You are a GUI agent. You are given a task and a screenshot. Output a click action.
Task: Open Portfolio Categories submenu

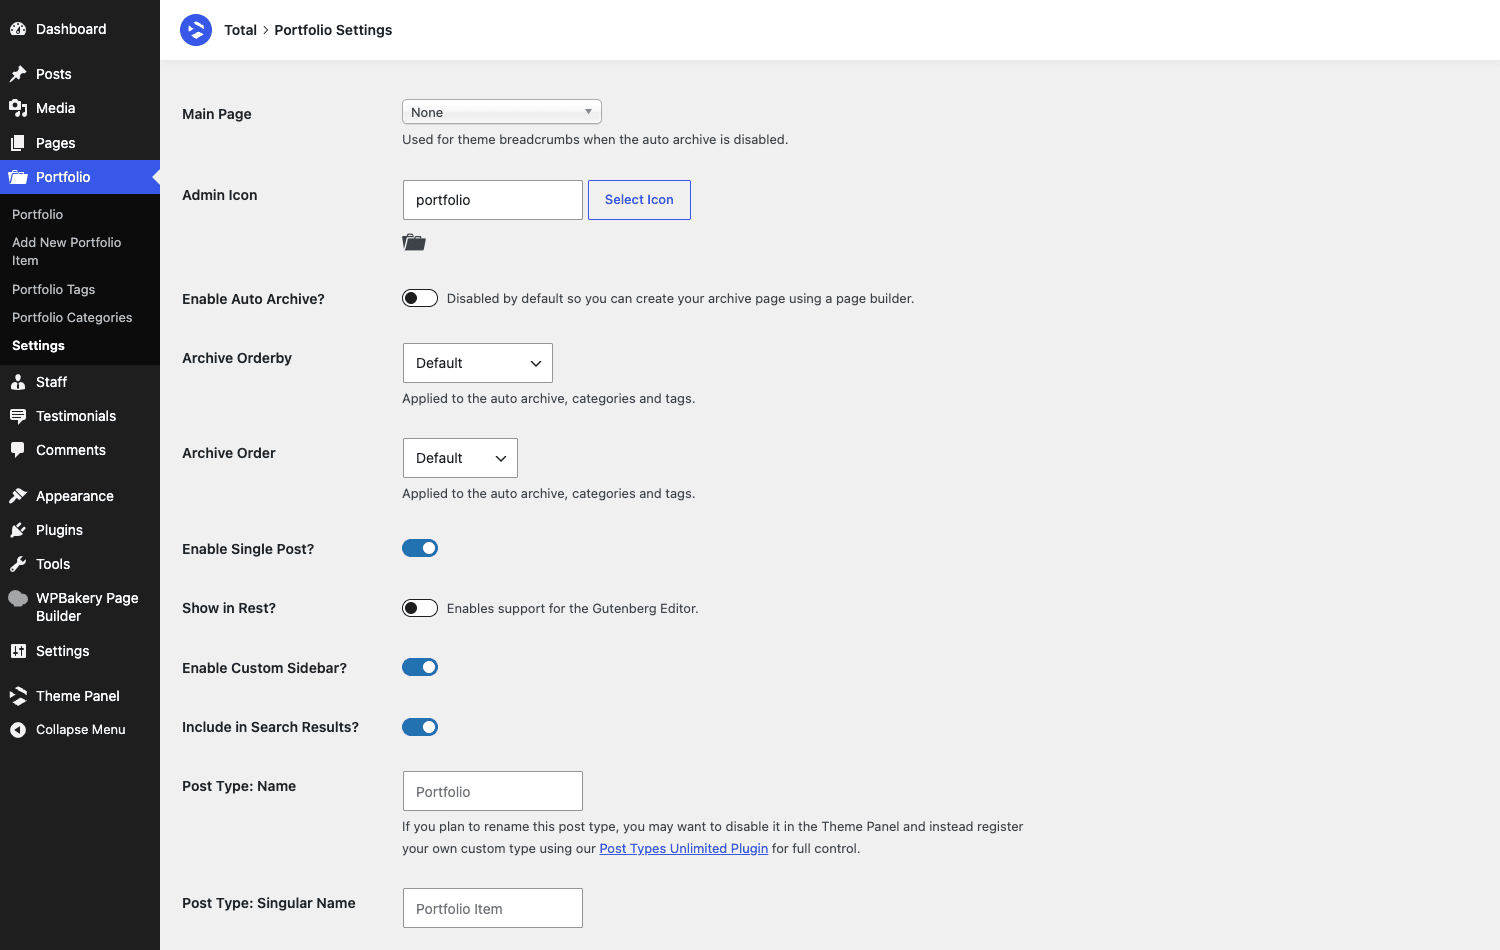pyautogui.click(x=72, y=317)
